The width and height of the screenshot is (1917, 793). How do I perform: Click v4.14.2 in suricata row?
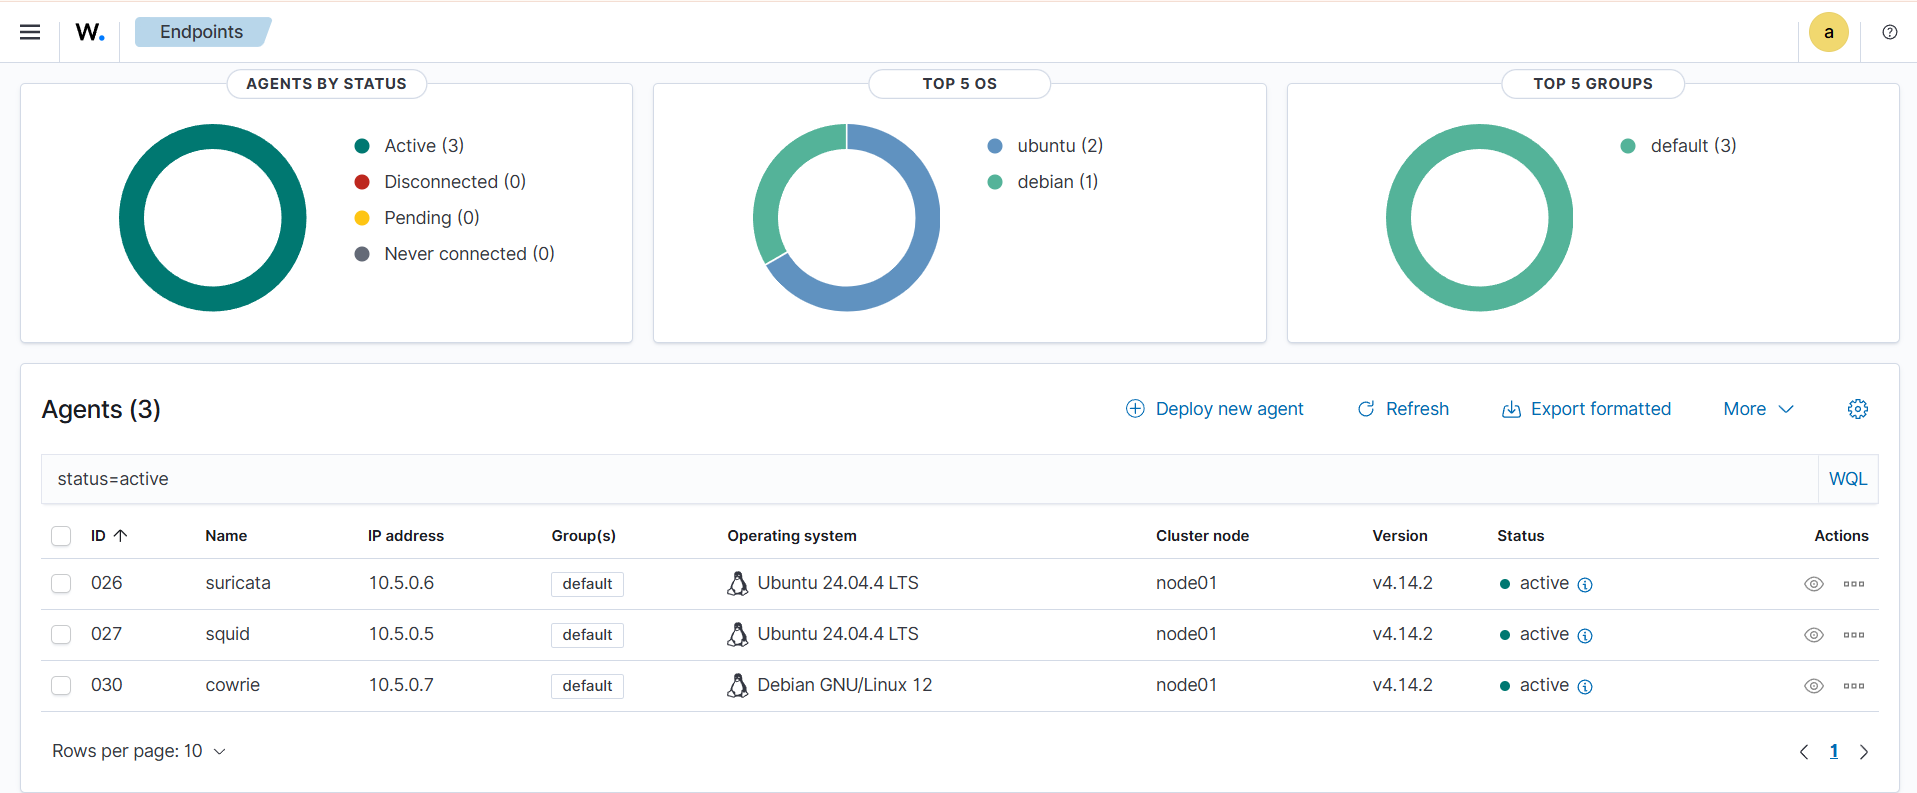click(x=1402, y=583)
